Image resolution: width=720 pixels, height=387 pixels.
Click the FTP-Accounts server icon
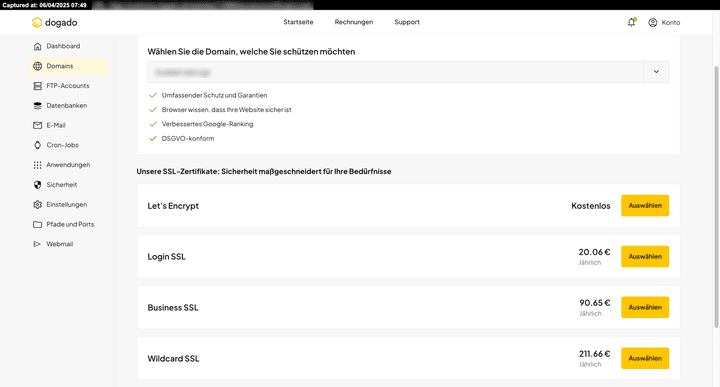[x=38, y=86]
